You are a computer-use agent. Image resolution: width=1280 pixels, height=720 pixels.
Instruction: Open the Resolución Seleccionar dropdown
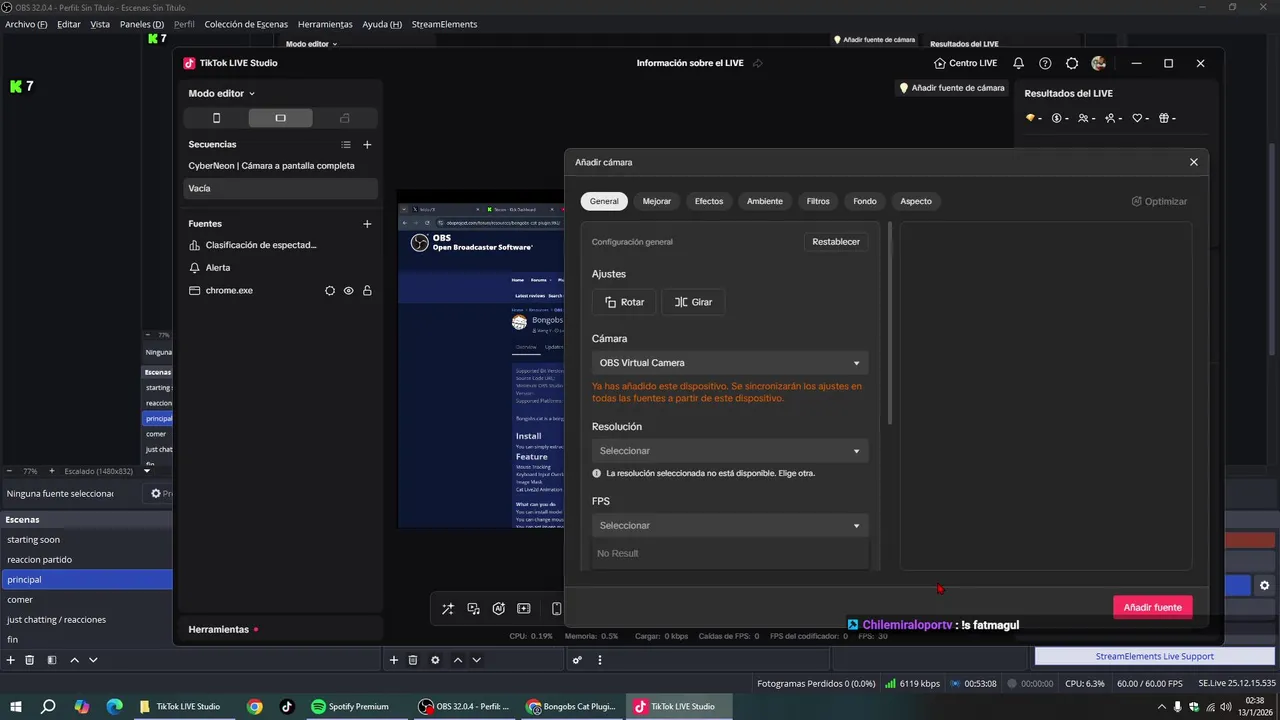[730, 451]
